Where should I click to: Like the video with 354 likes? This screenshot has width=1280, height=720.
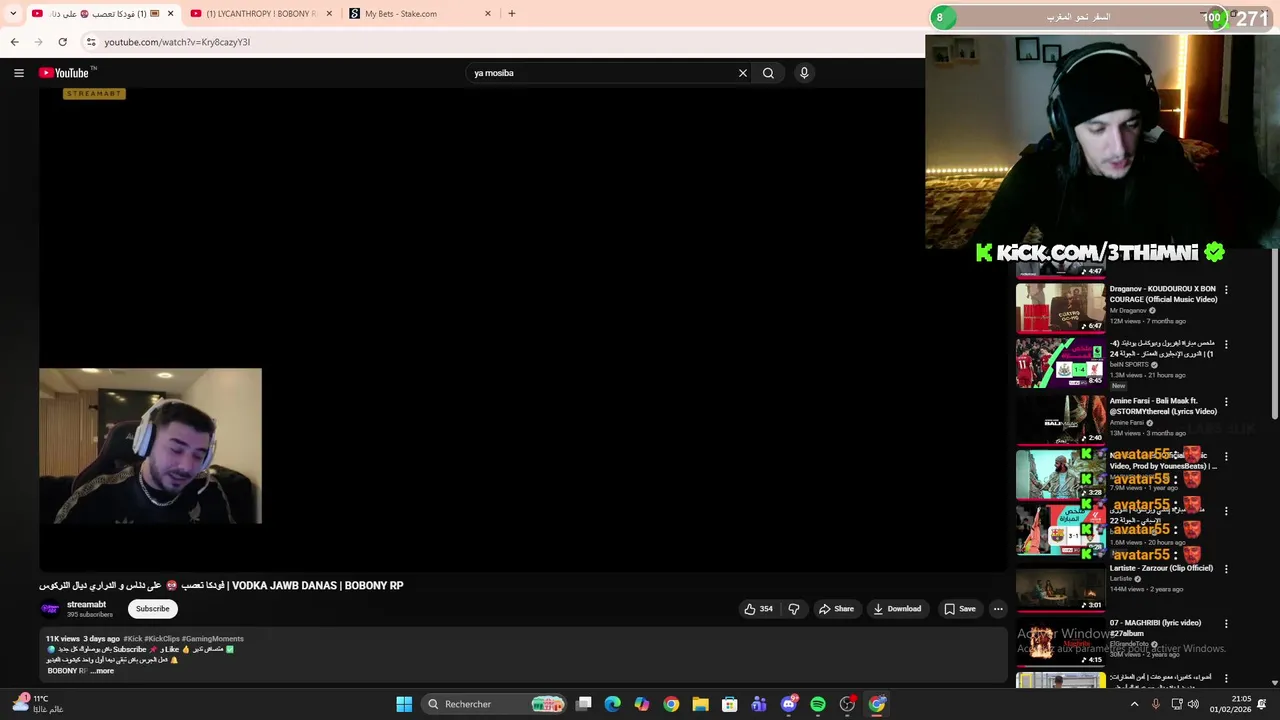point(758,609)
